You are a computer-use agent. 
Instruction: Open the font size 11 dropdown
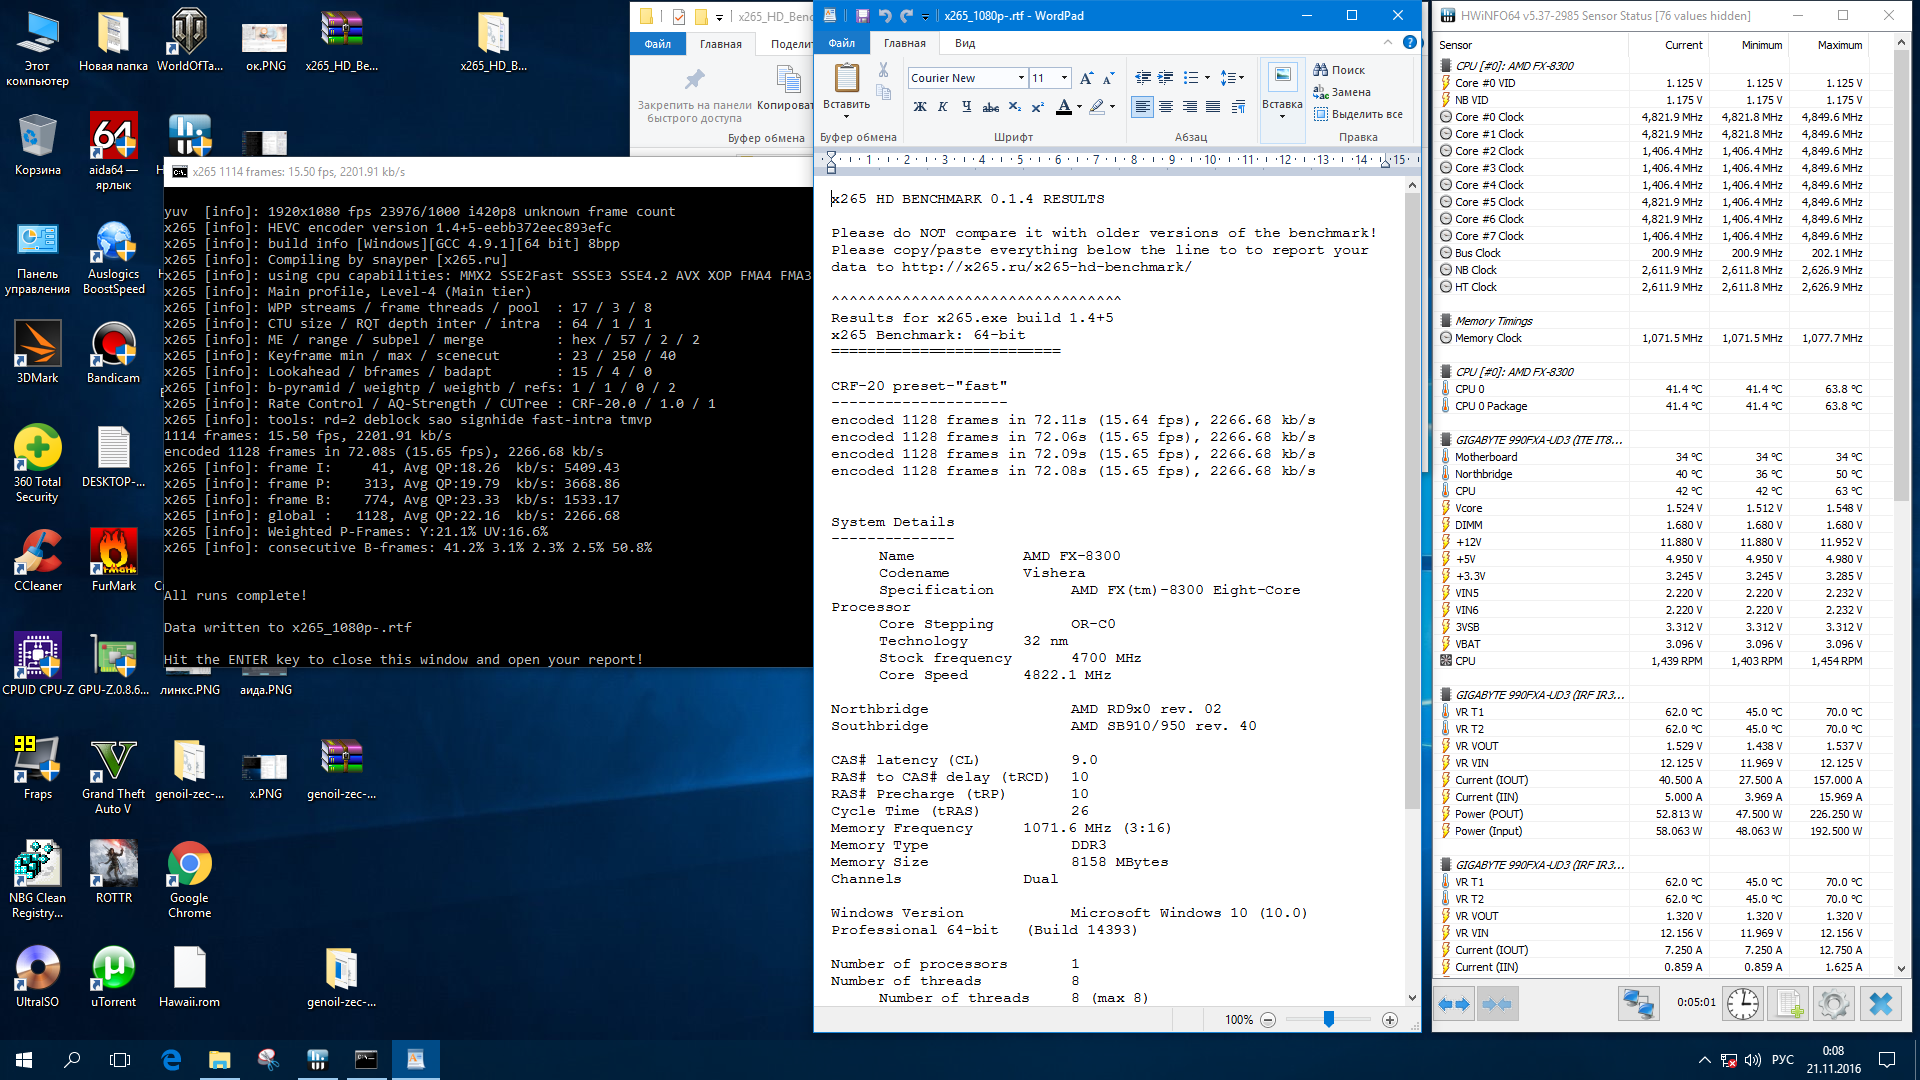tap(1064, 78)
